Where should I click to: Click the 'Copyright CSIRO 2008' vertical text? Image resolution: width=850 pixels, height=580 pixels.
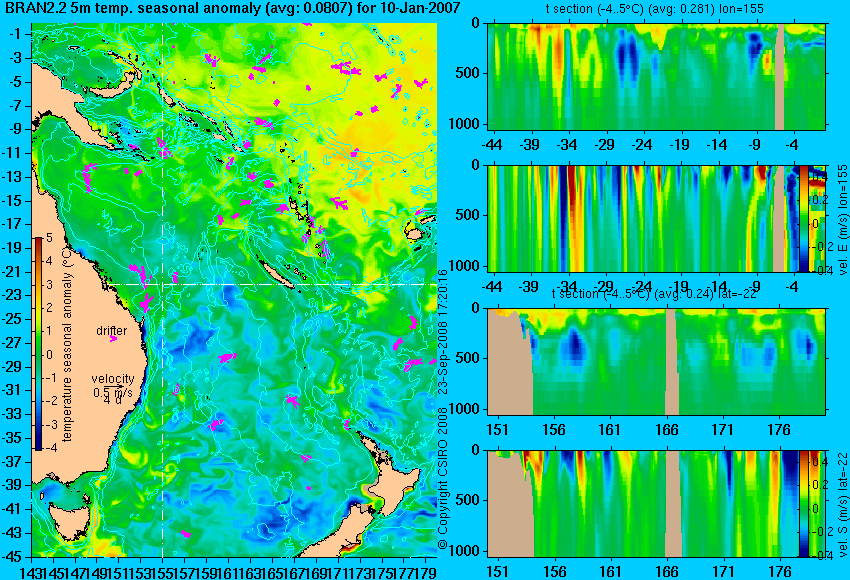point(443,473)
